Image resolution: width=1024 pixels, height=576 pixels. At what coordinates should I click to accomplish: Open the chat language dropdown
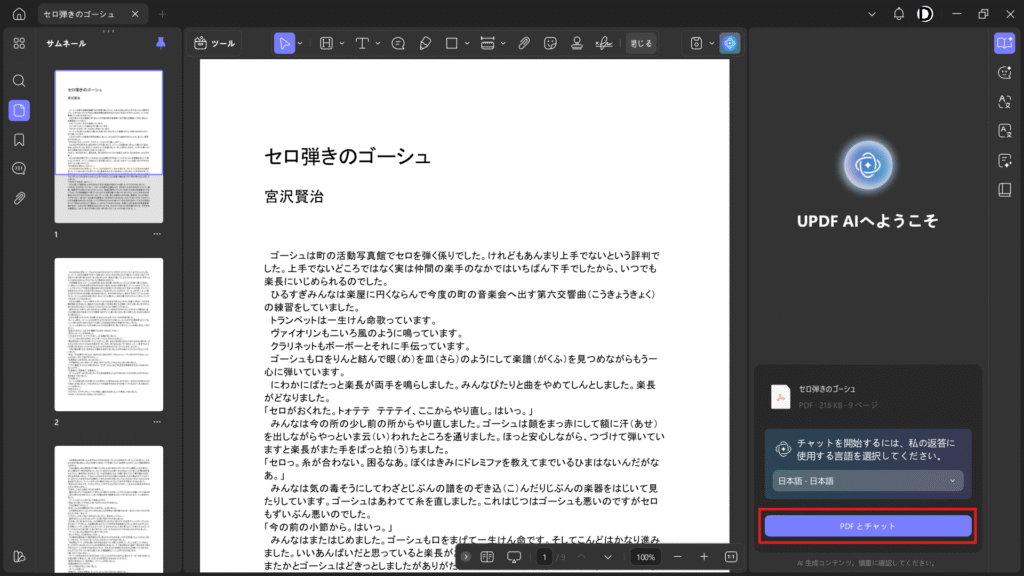tap(867, 481)
